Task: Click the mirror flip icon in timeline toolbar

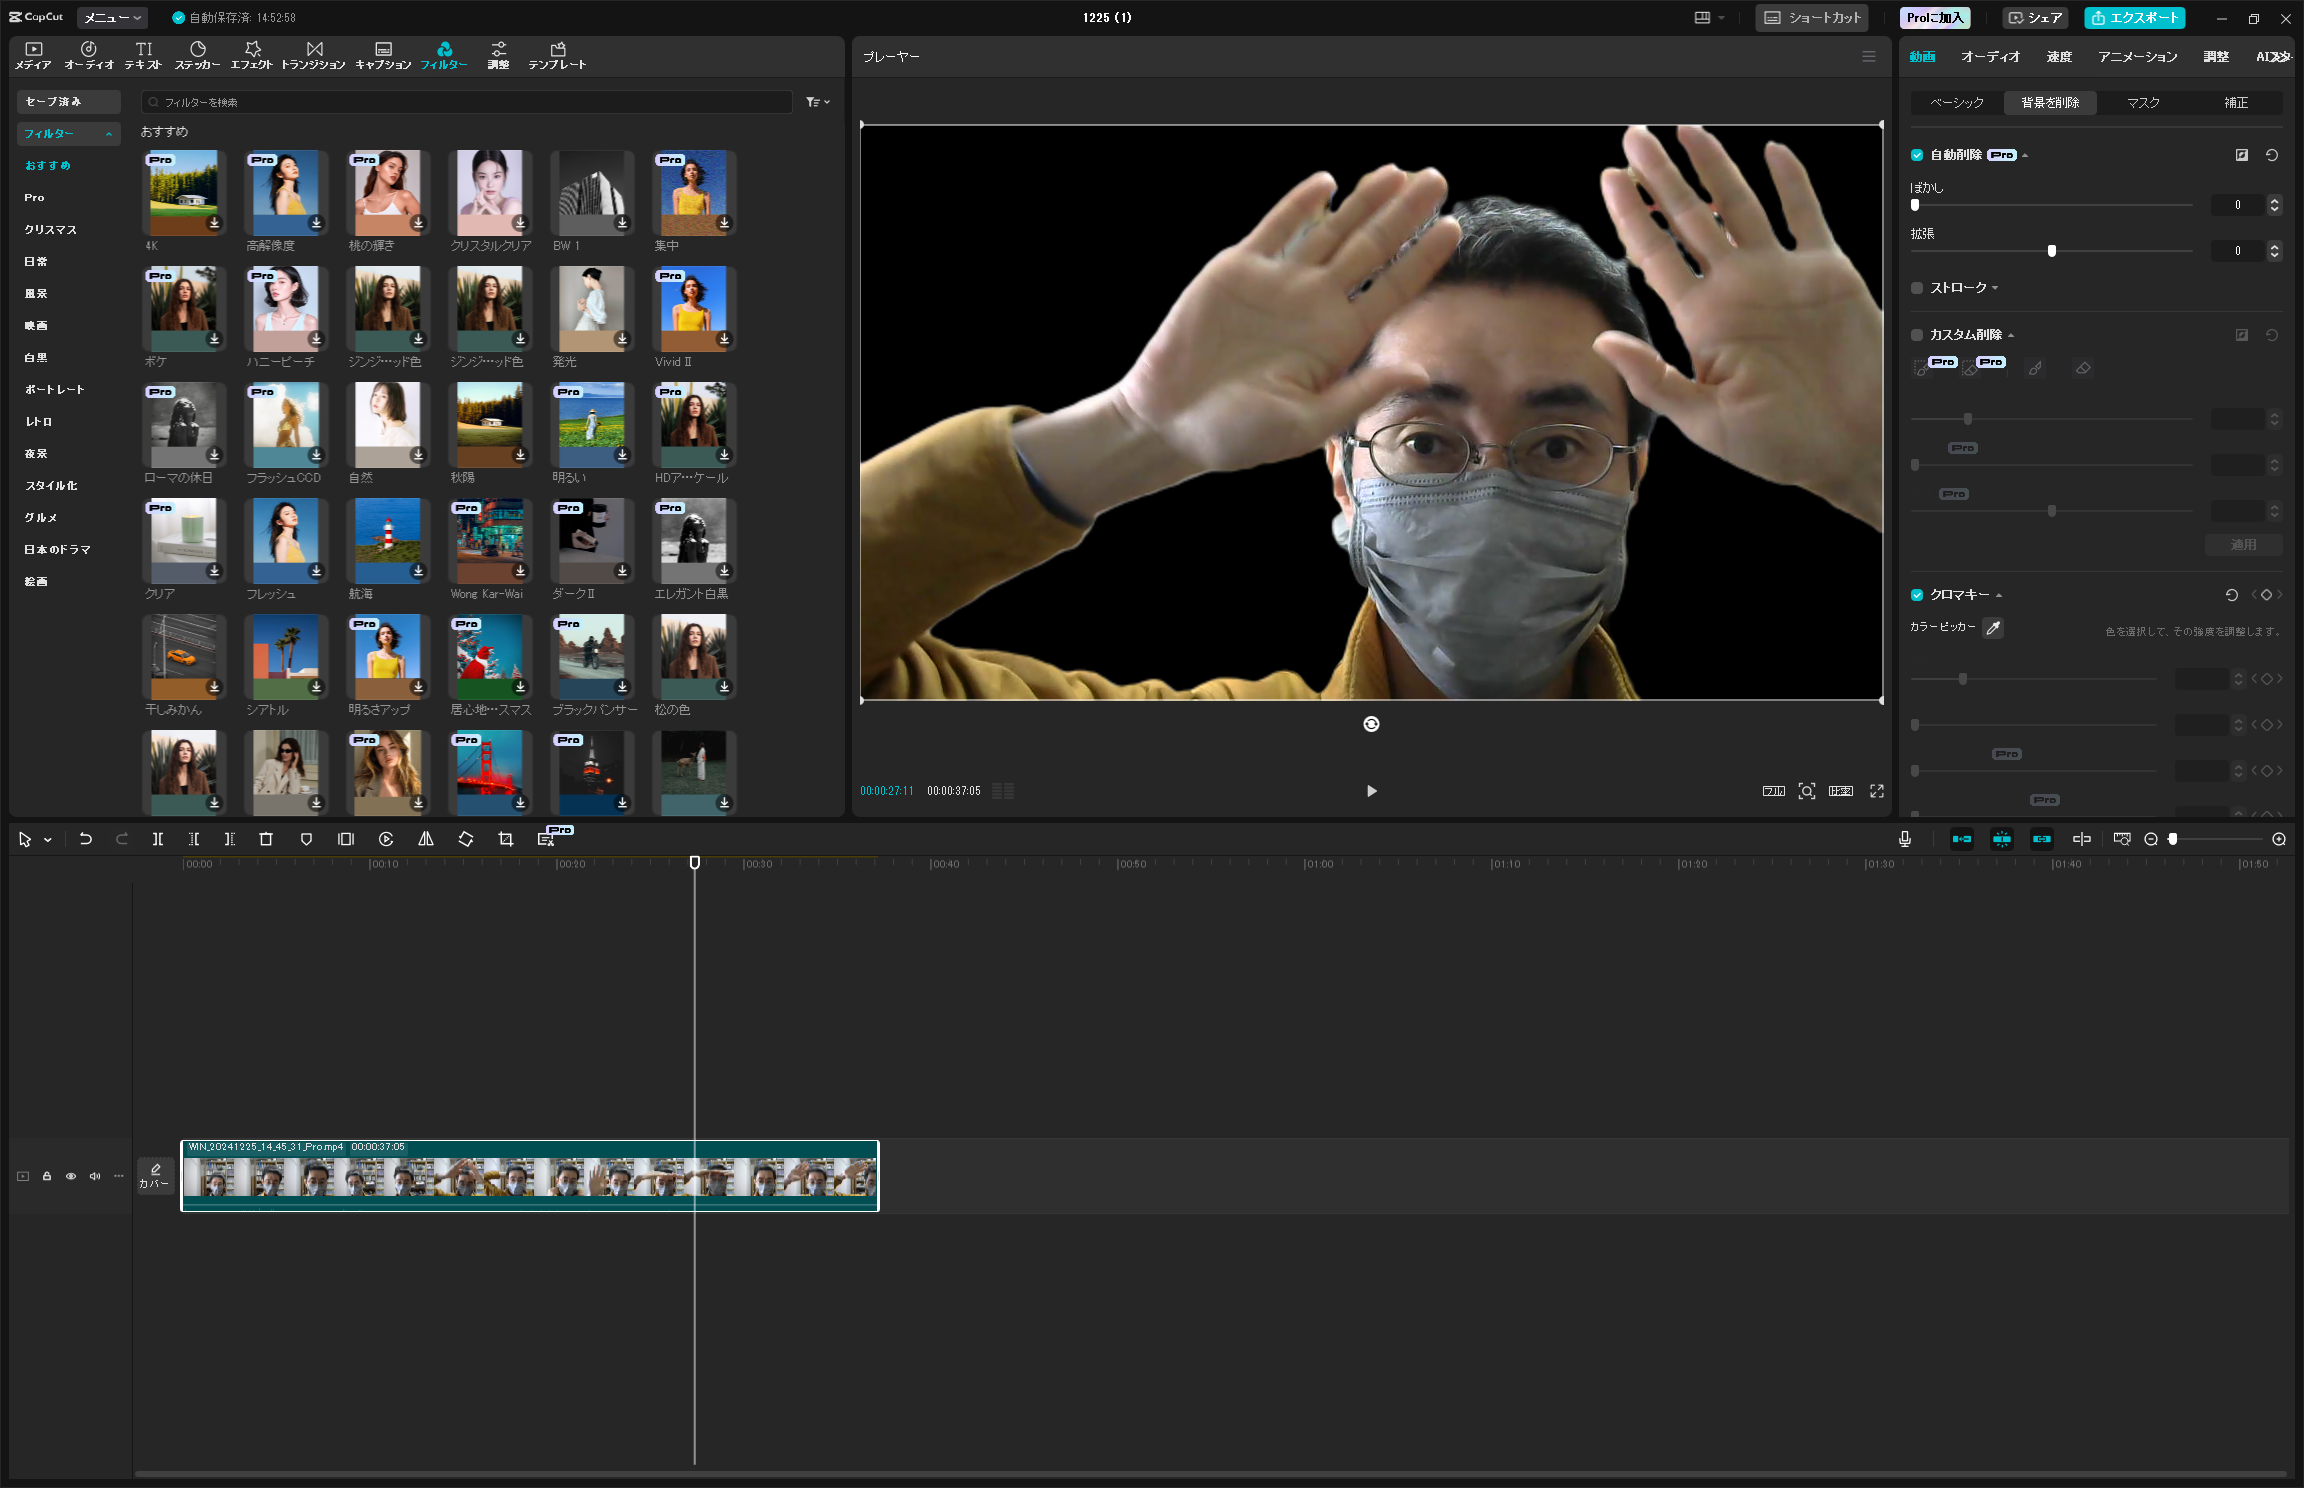Action: (426, 839)
